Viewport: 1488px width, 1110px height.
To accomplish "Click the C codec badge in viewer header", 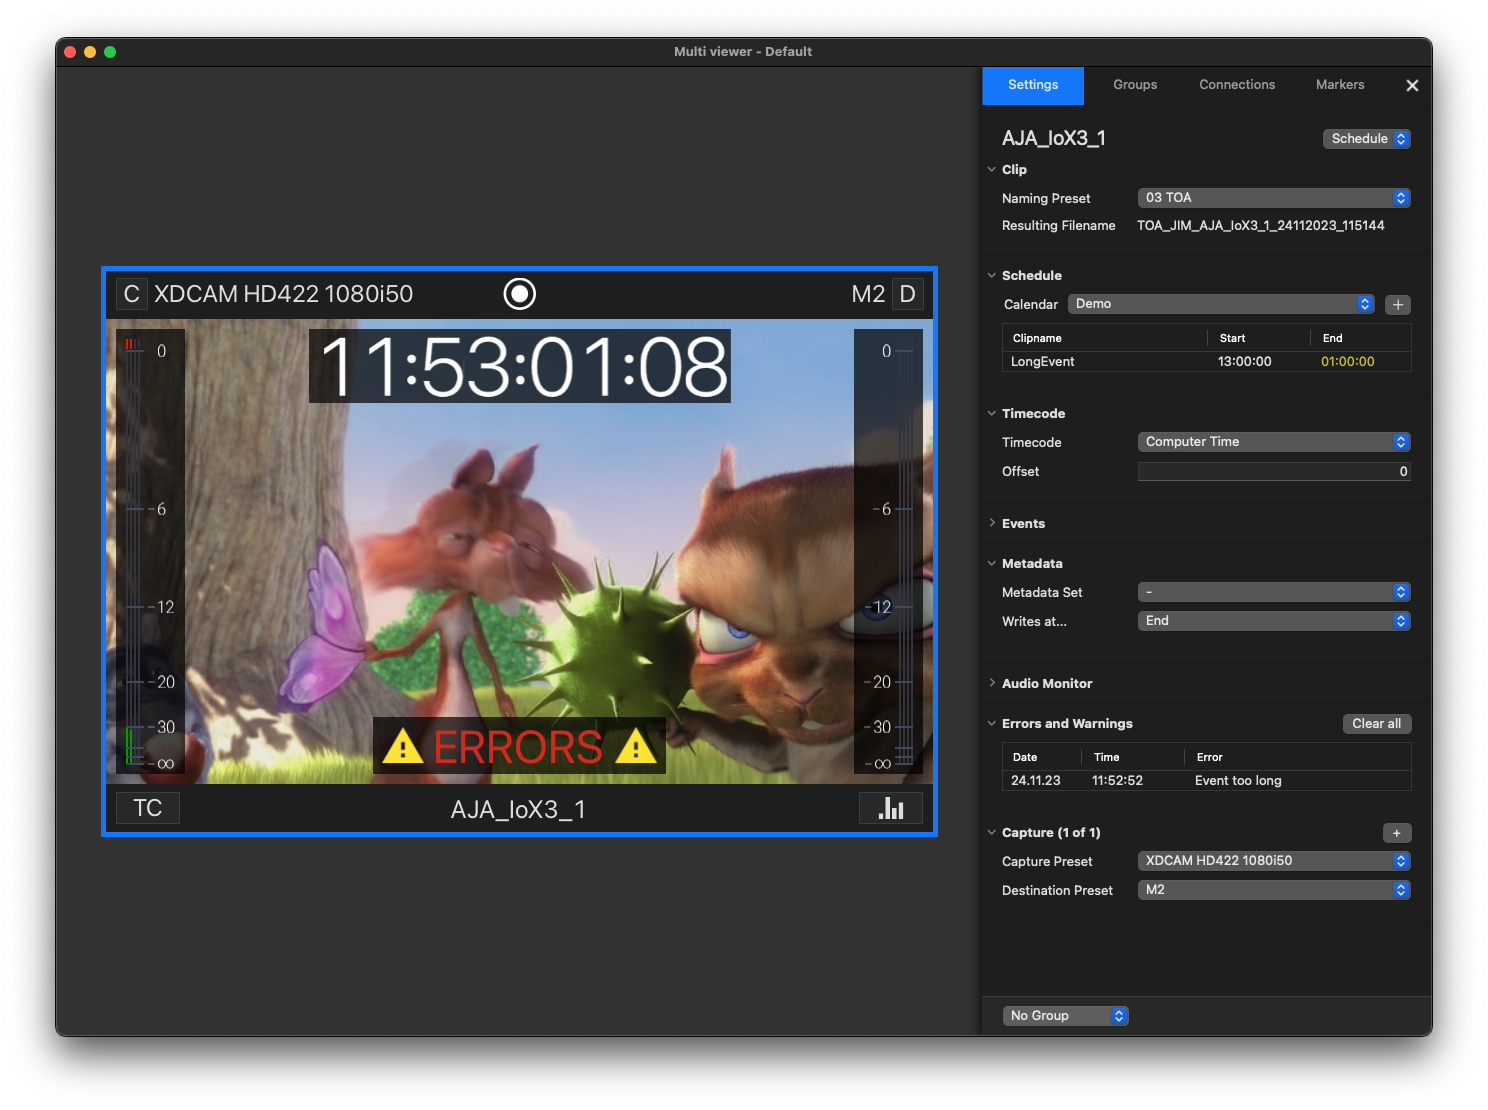I will tap(132, 294).
